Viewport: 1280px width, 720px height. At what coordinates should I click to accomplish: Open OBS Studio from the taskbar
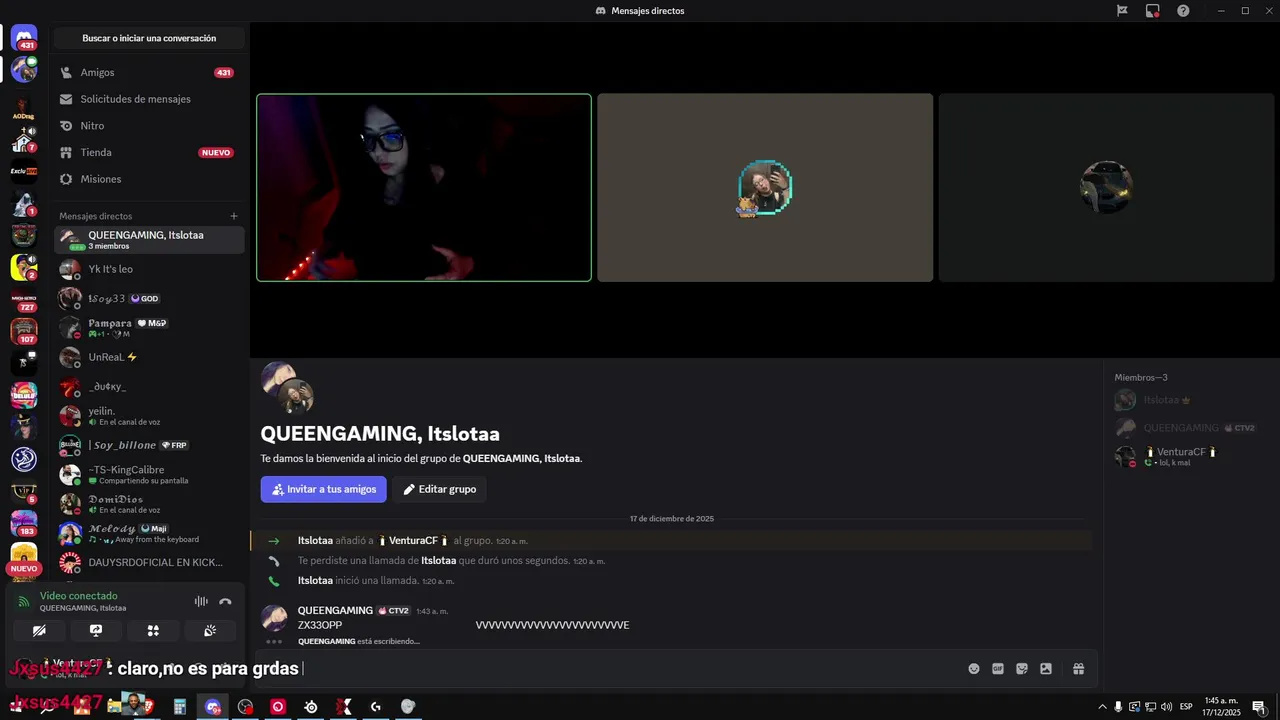(246, 707)
